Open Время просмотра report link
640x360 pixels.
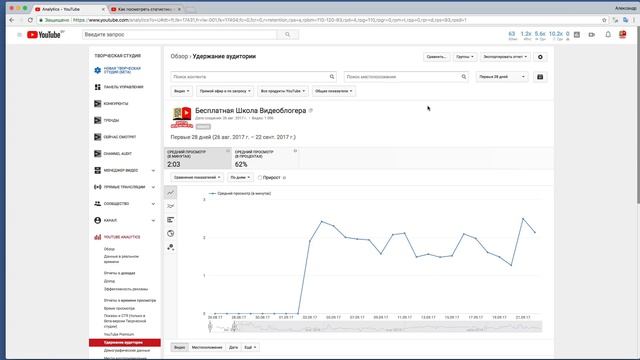[x=119, y=309]
